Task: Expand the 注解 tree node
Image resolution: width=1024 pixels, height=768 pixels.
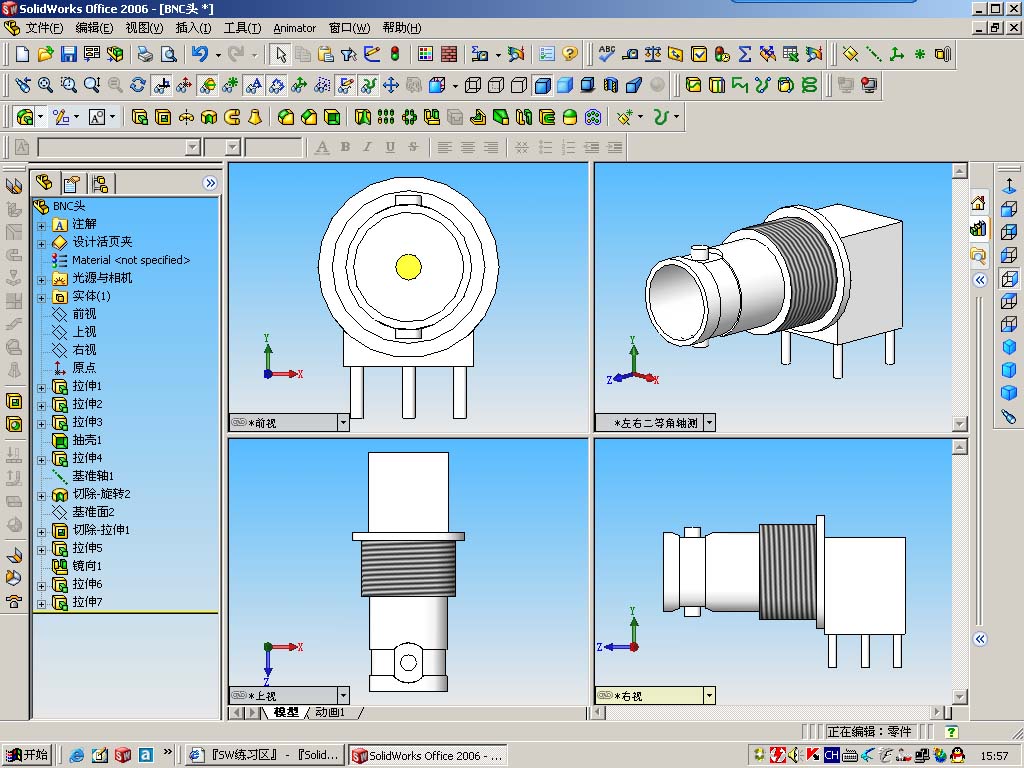Action: (41, 226)
